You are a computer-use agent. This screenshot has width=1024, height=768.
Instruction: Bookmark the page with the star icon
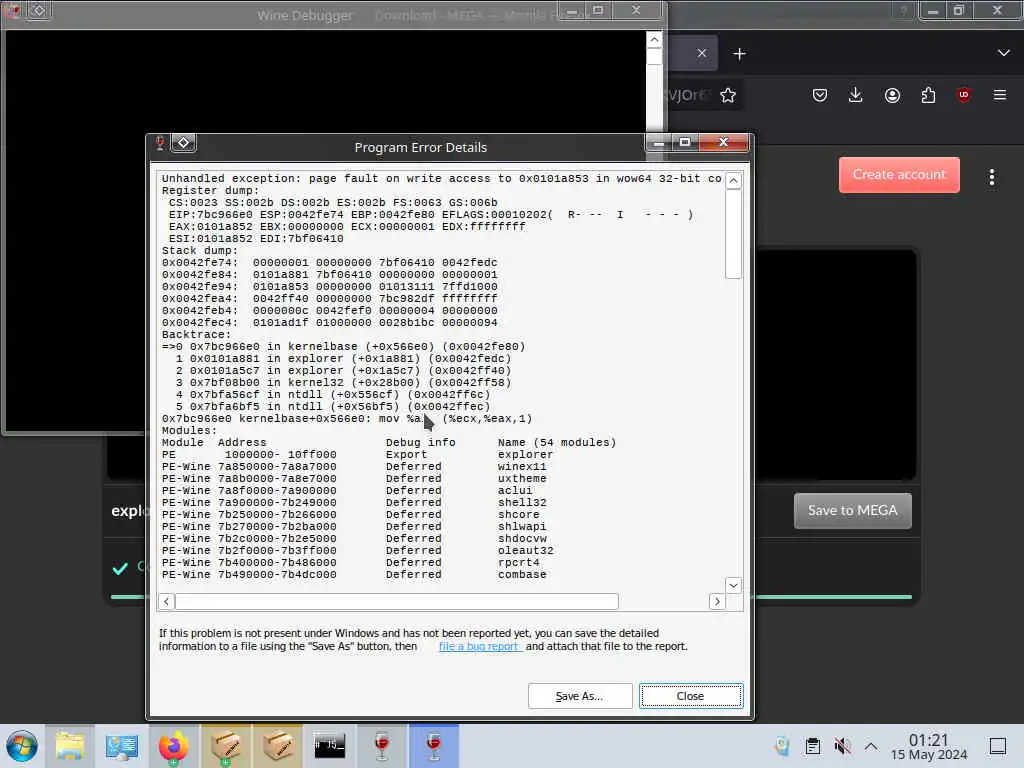tap(728, 95)
